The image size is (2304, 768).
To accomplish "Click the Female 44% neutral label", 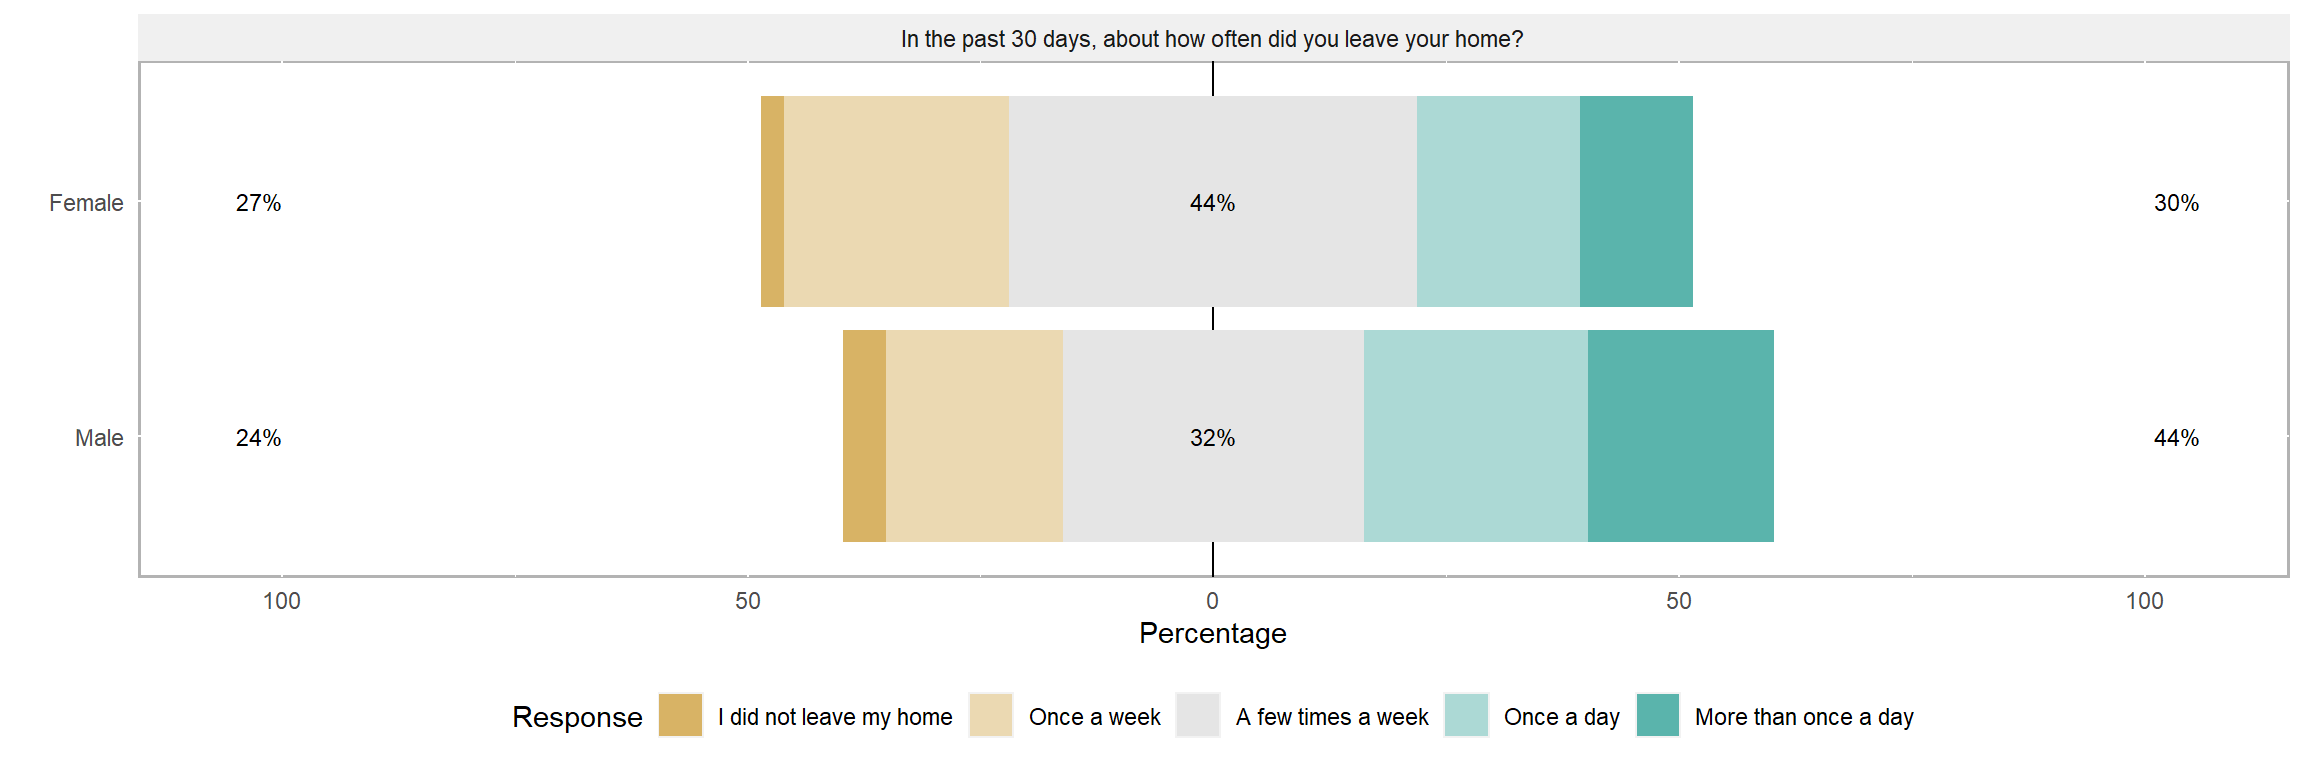I will tap(1212, 203).
